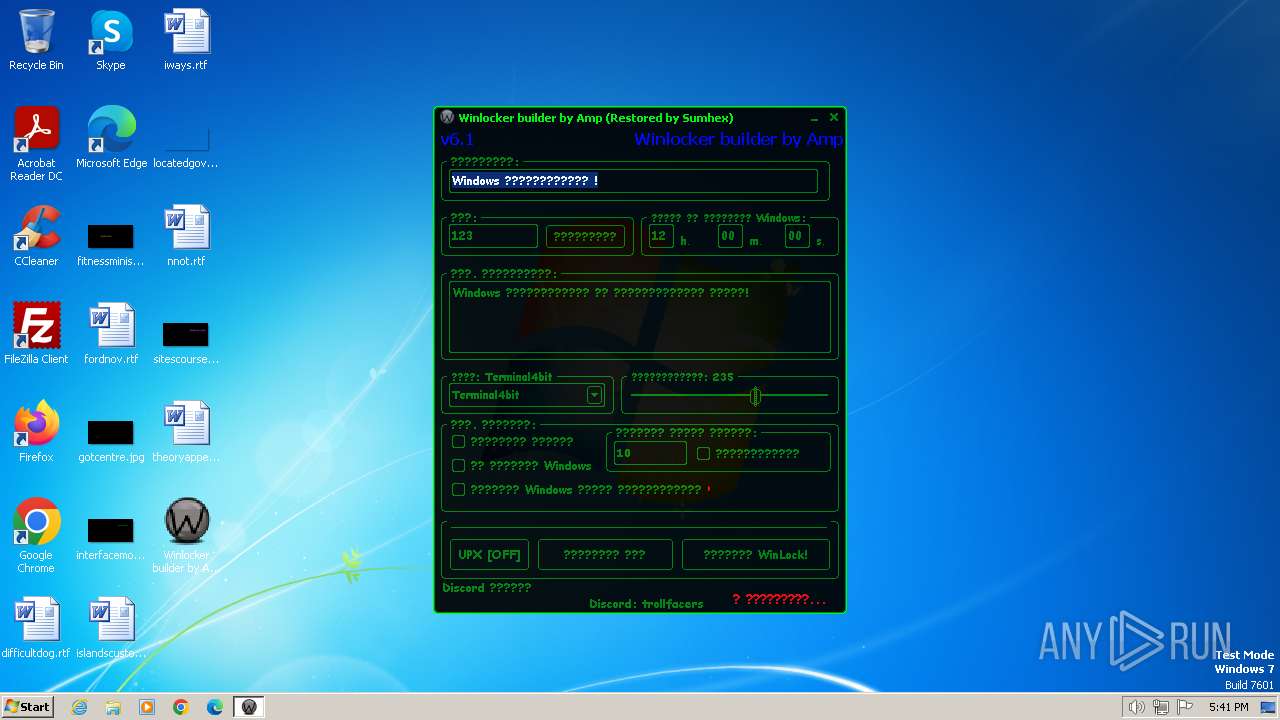Launch FileZilla Client shortcut
Viewport: 1280px width, 720px height.
point(36,333)
